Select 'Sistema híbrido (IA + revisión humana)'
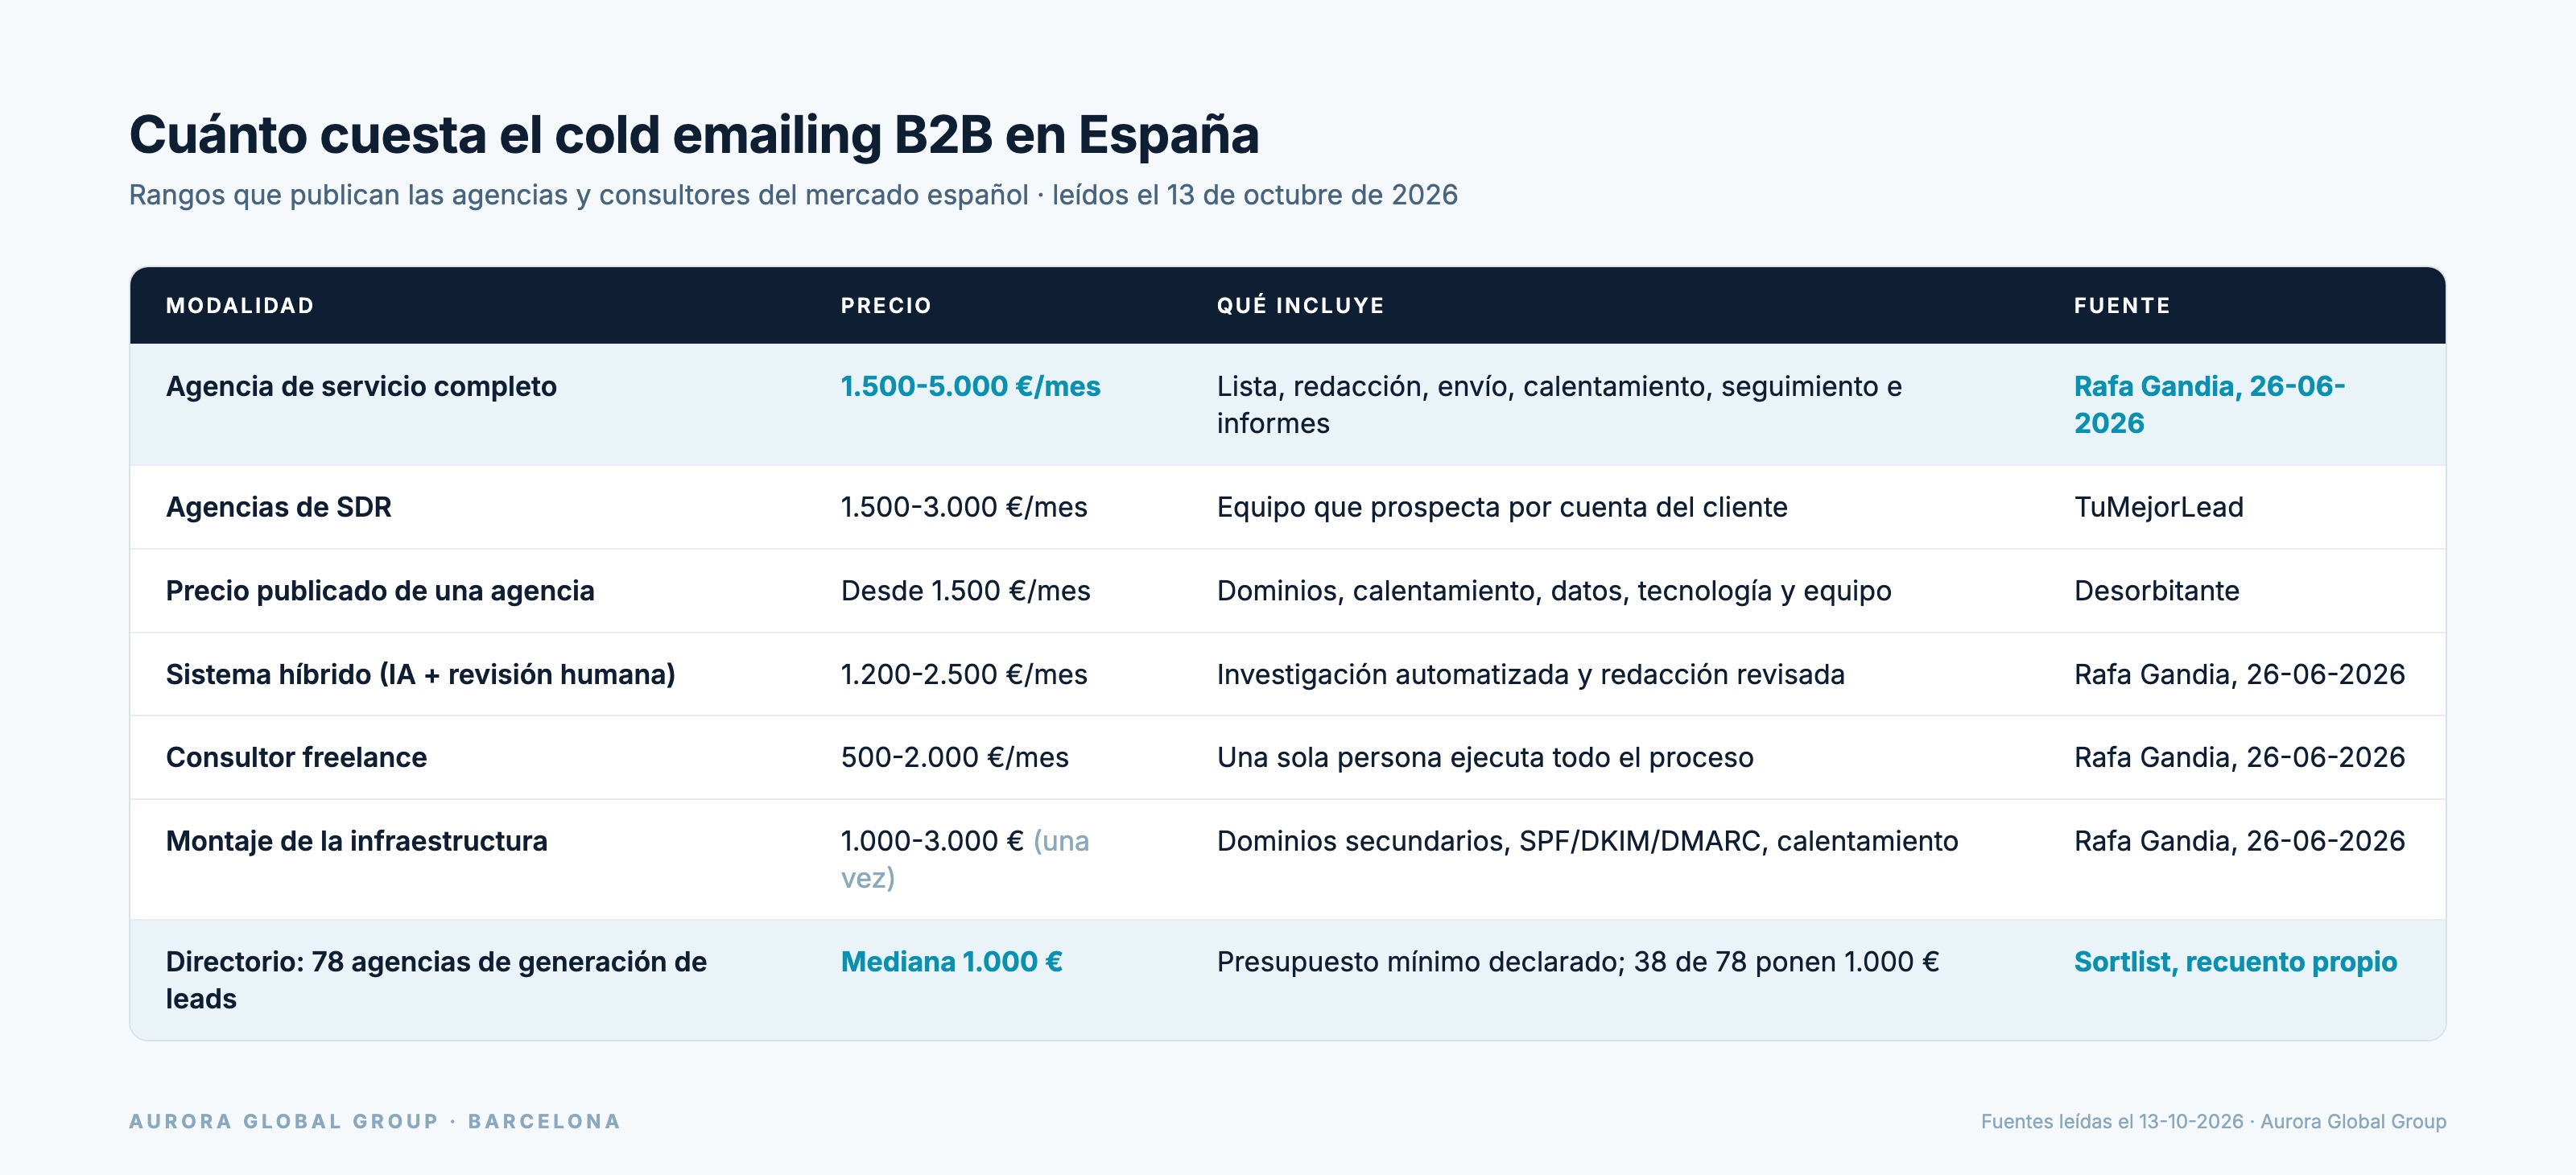The width and height of the screenshot is (2576, 1175). 420,675
